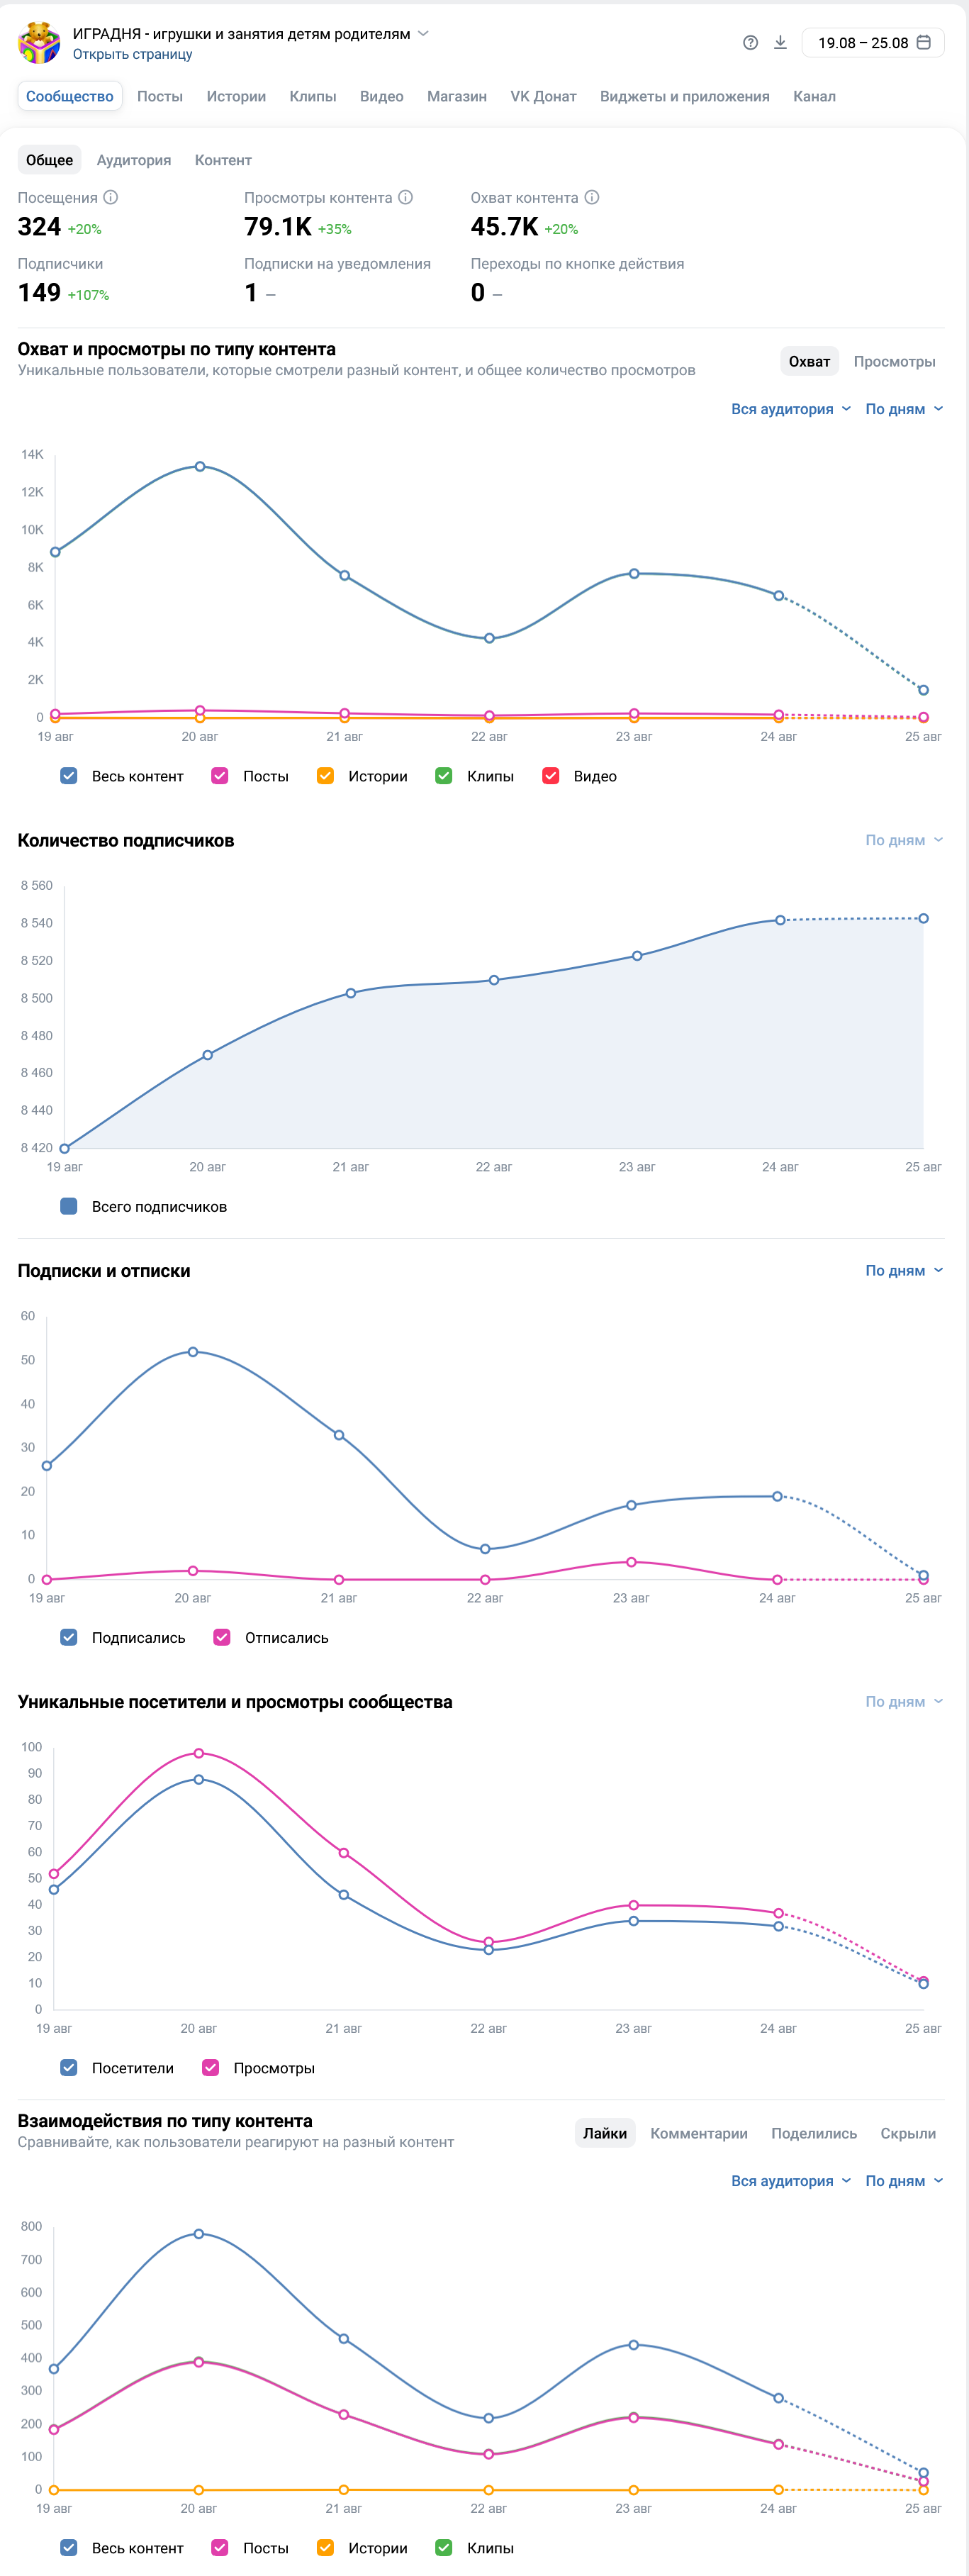Click the Открыть страницу link
969x2576 pixels.
pyautogui.click(x=132, y=55)
